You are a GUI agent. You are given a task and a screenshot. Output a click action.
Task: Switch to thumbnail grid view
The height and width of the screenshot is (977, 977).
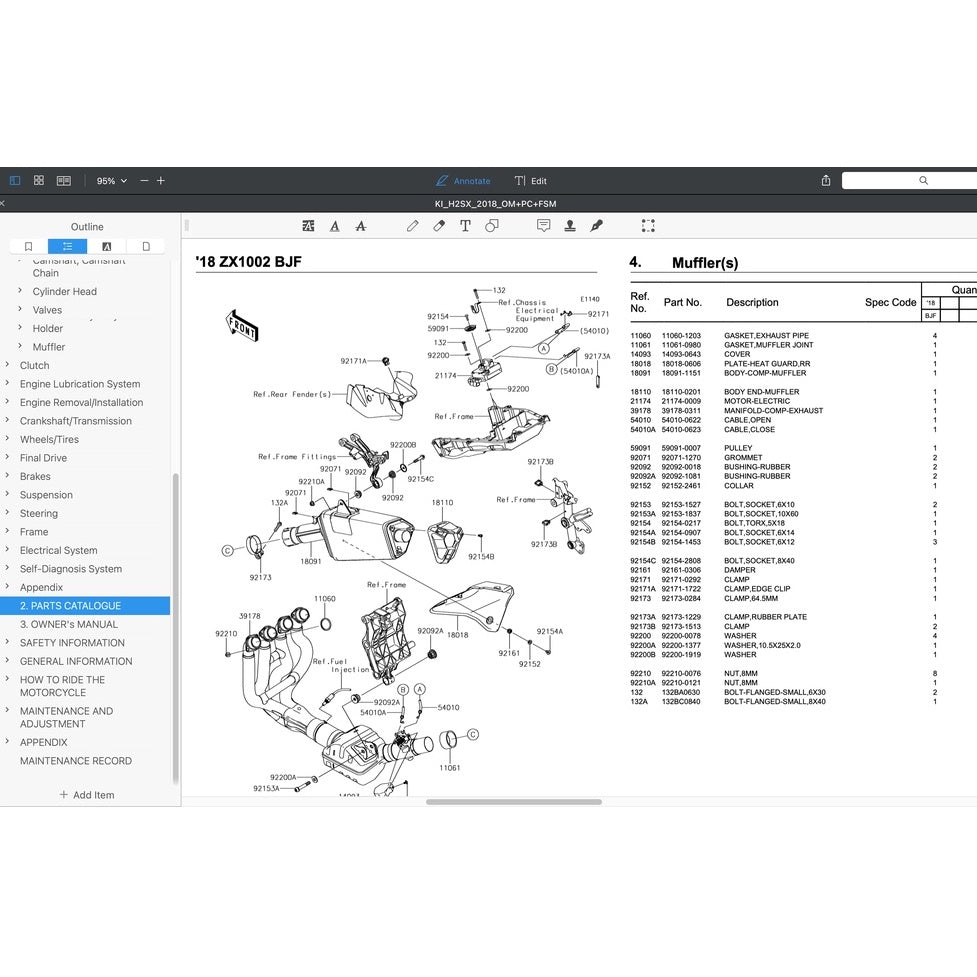(x=38, y=181)
